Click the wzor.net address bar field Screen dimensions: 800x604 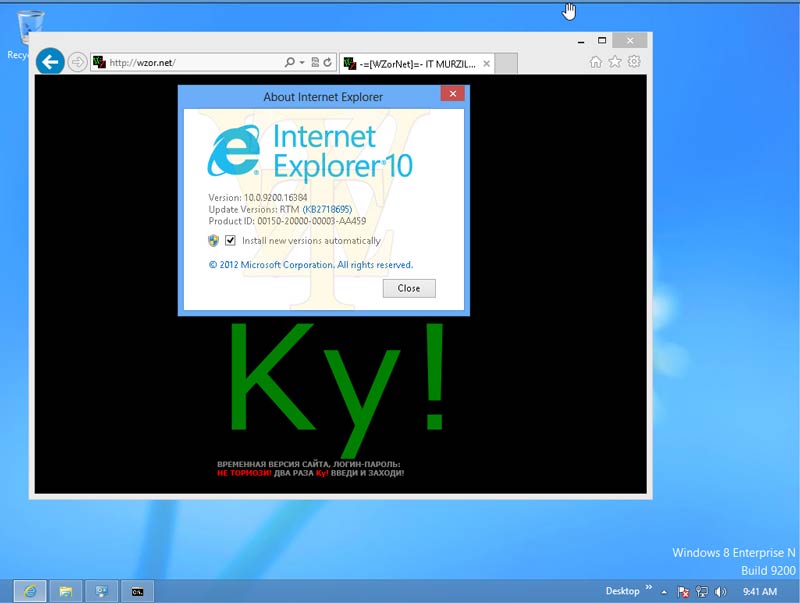(x=190, y=62)
